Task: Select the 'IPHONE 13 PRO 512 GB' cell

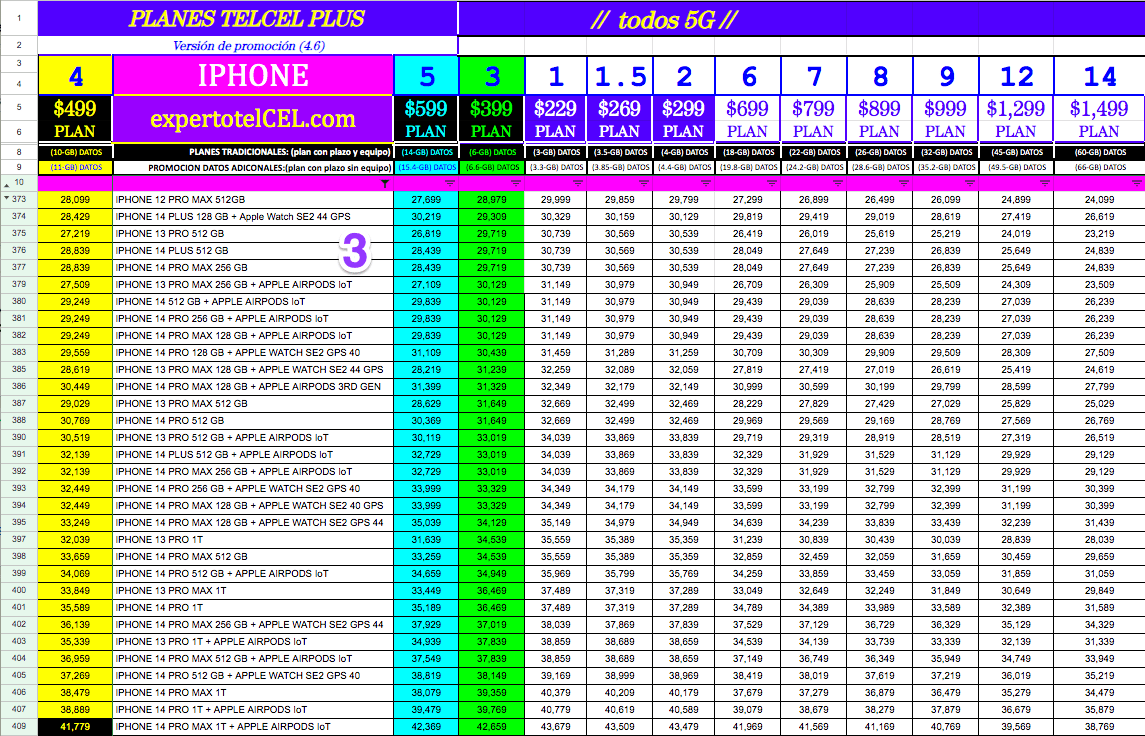Action: [253, 234]
